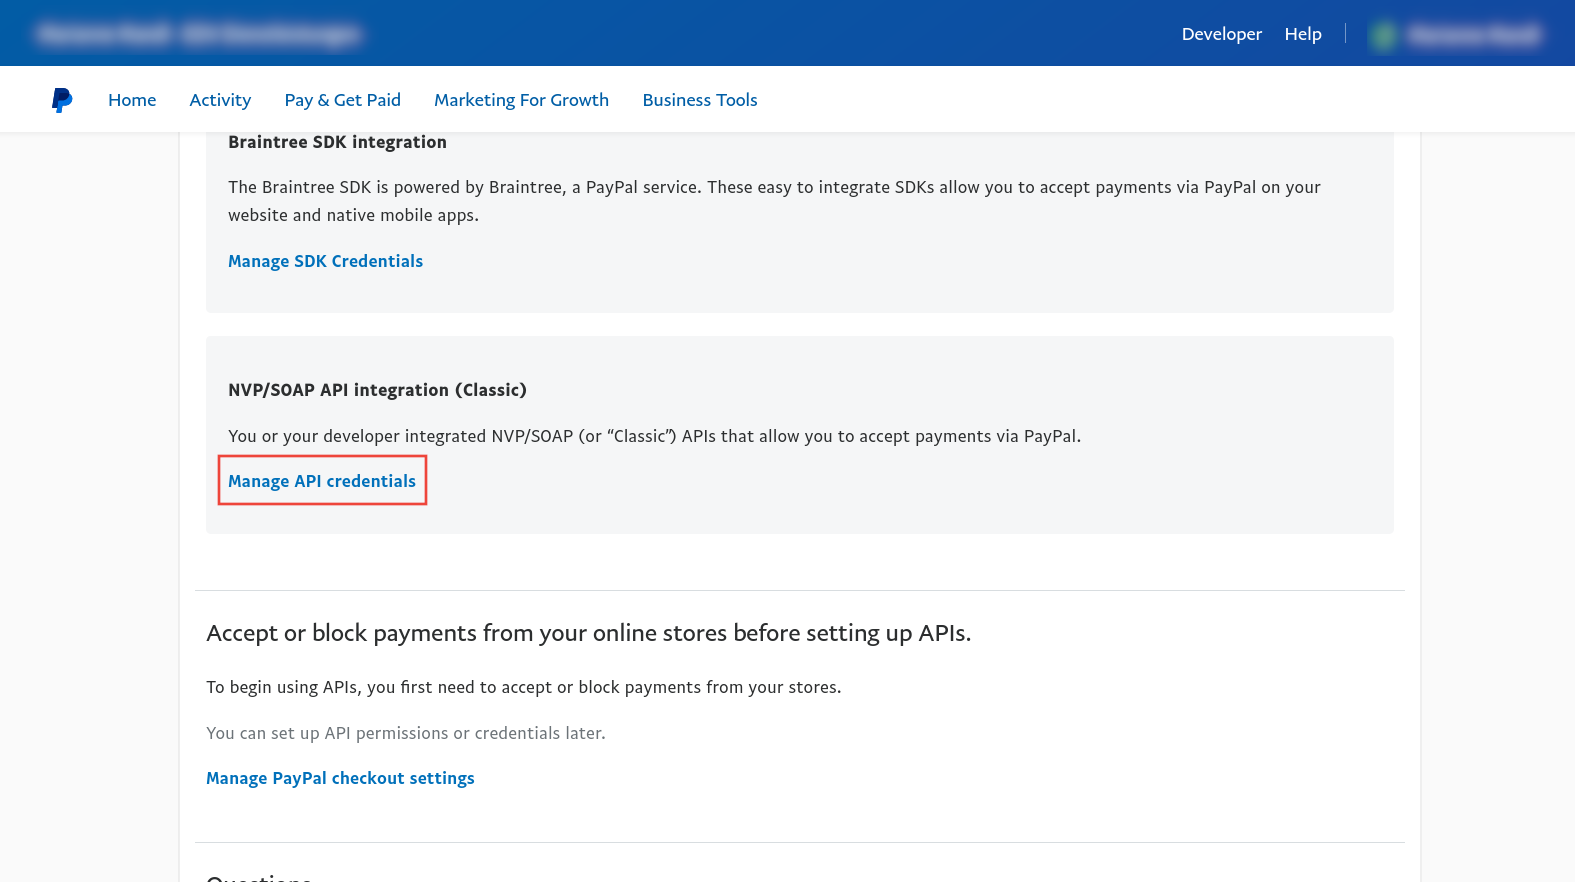This screenshot has width=1575, height=882.
Task: Open Manage PayPal checkout settings link
Action: click(x=340, y=778)
